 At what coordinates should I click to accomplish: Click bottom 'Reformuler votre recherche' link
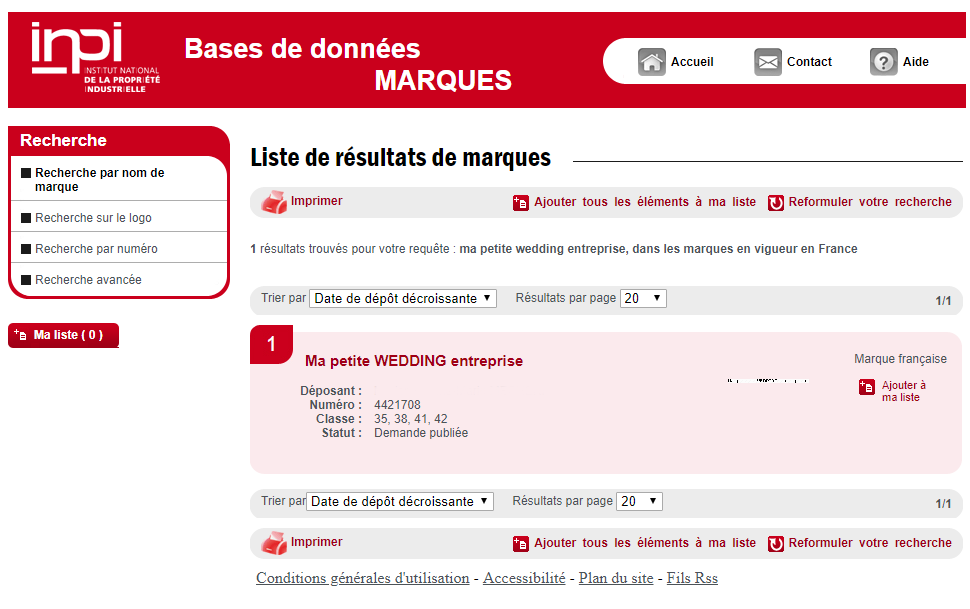tap(870, 543)
